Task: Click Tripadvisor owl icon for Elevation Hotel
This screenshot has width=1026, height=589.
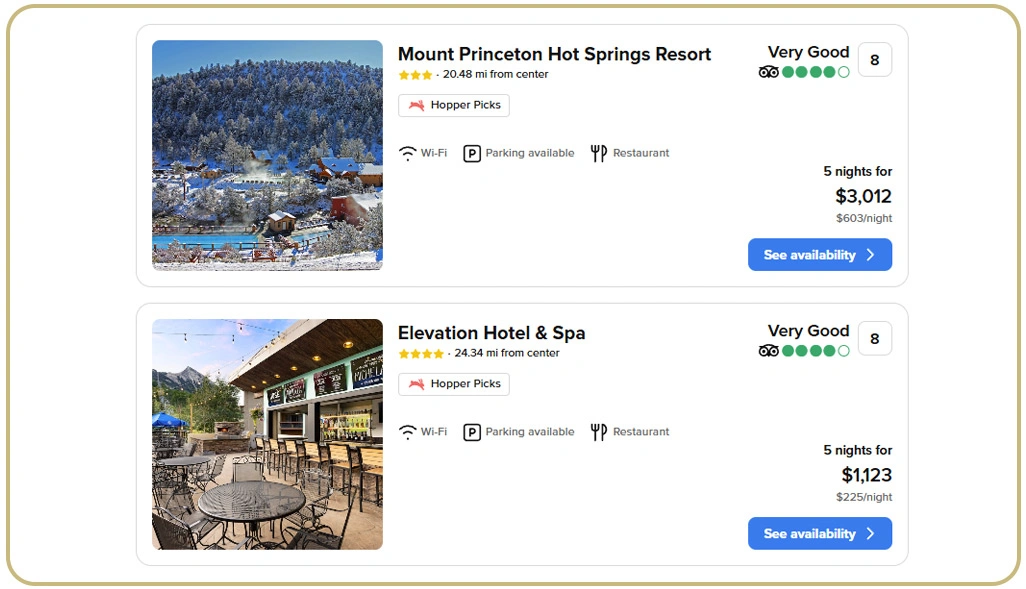Action: [x=768, y=351]
